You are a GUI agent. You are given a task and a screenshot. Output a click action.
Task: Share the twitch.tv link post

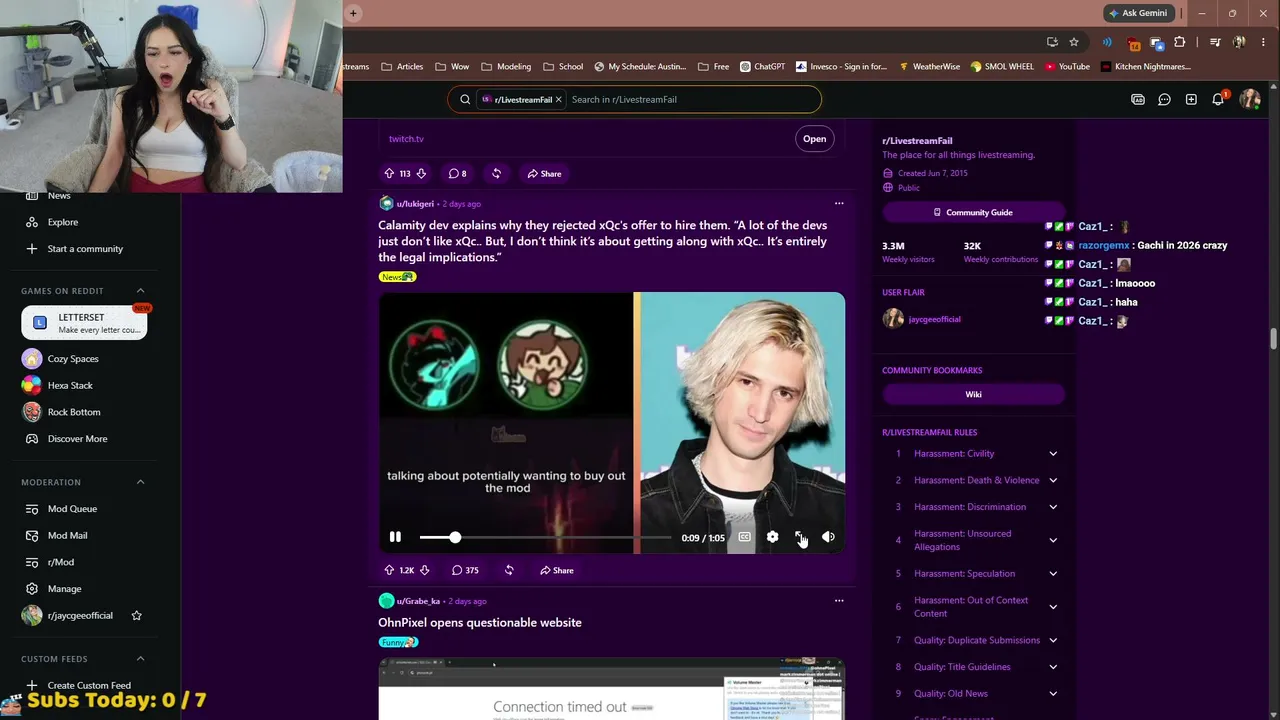pos(545,173)
